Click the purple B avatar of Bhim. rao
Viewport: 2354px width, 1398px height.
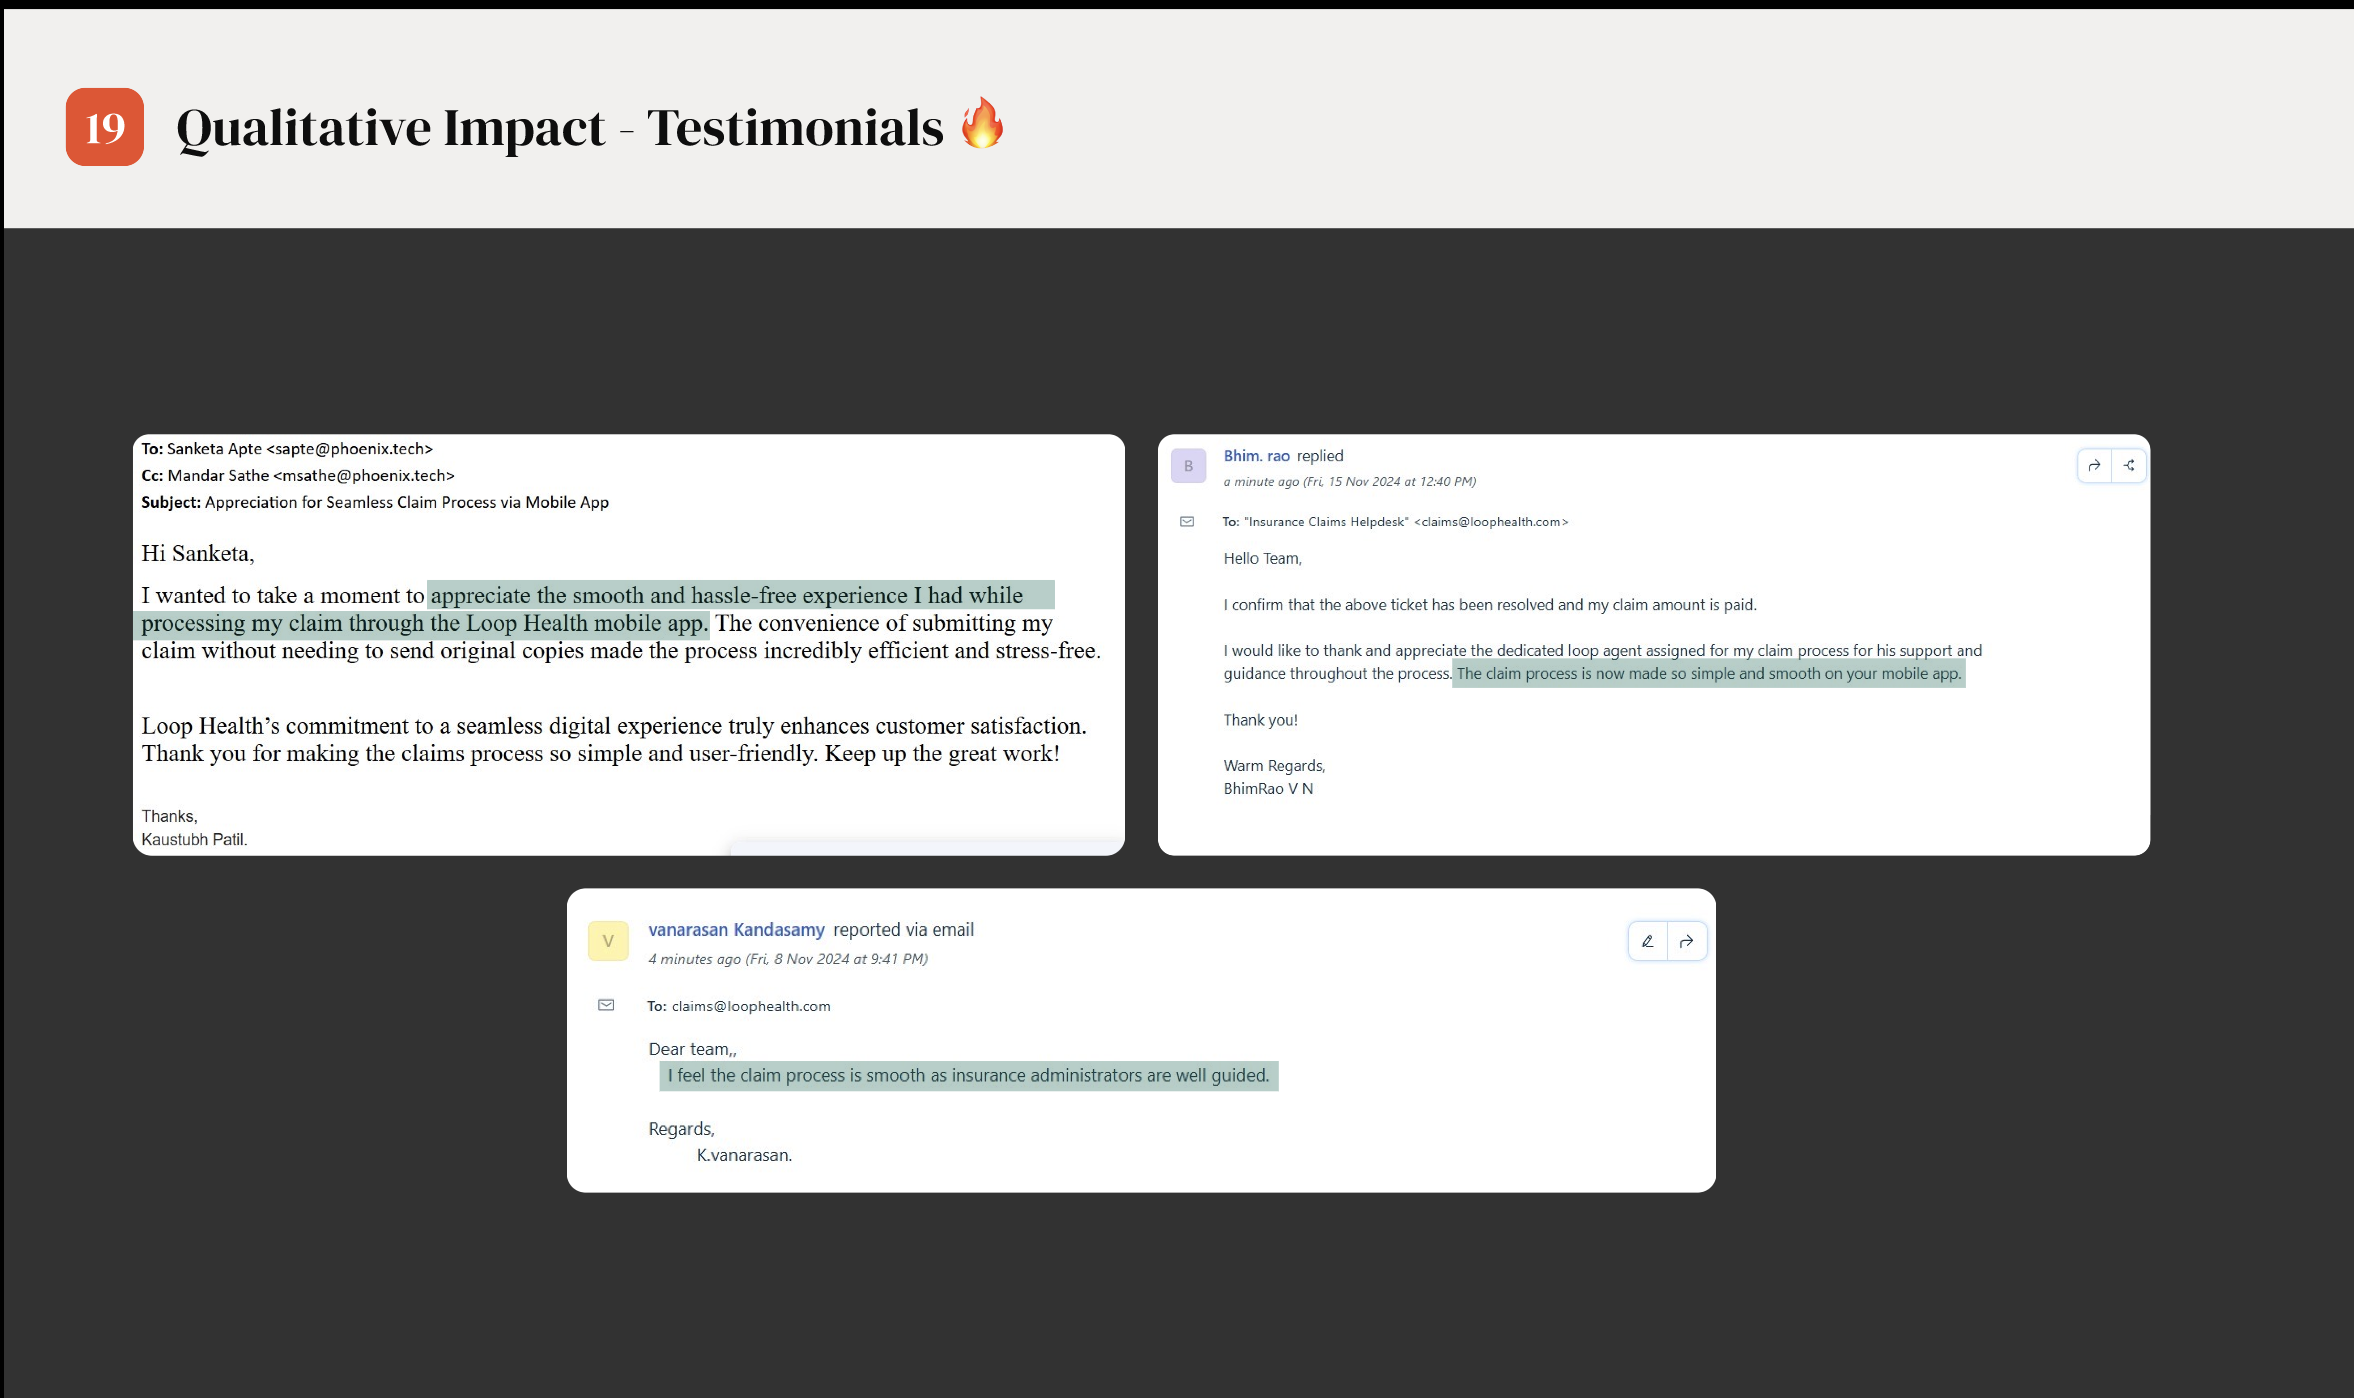tap(1188, 466)
